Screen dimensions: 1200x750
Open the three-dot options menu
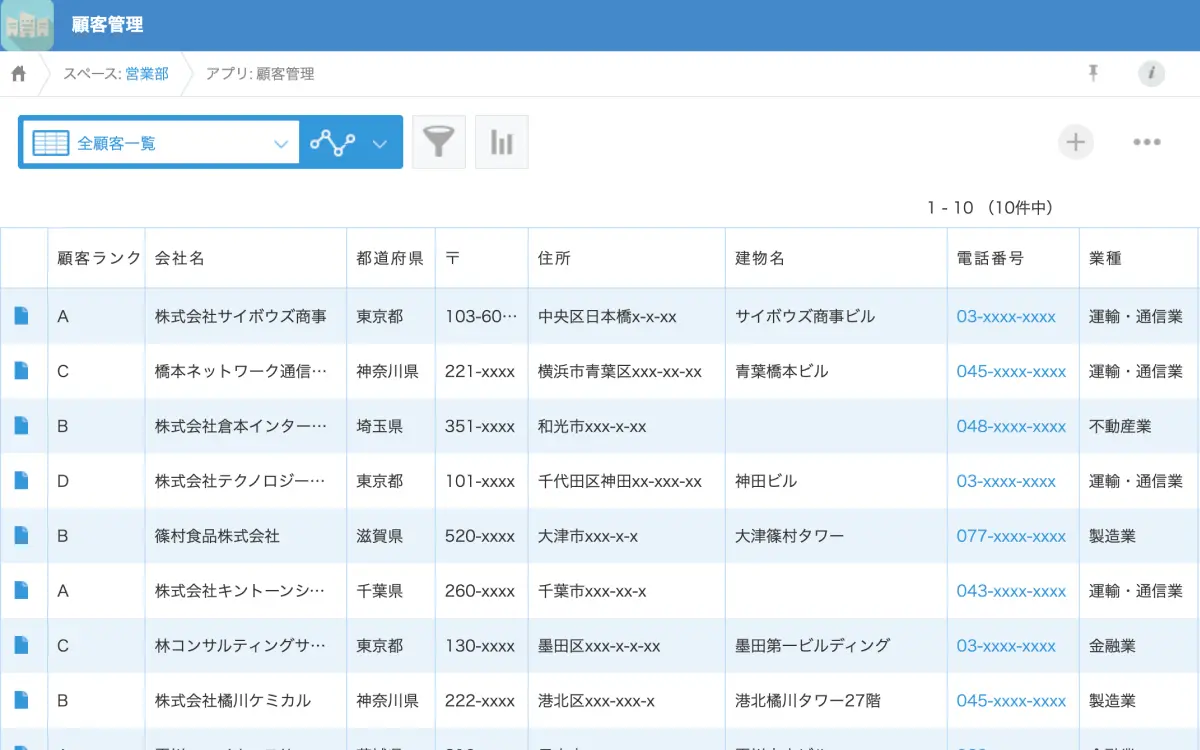pos(1147,142)
